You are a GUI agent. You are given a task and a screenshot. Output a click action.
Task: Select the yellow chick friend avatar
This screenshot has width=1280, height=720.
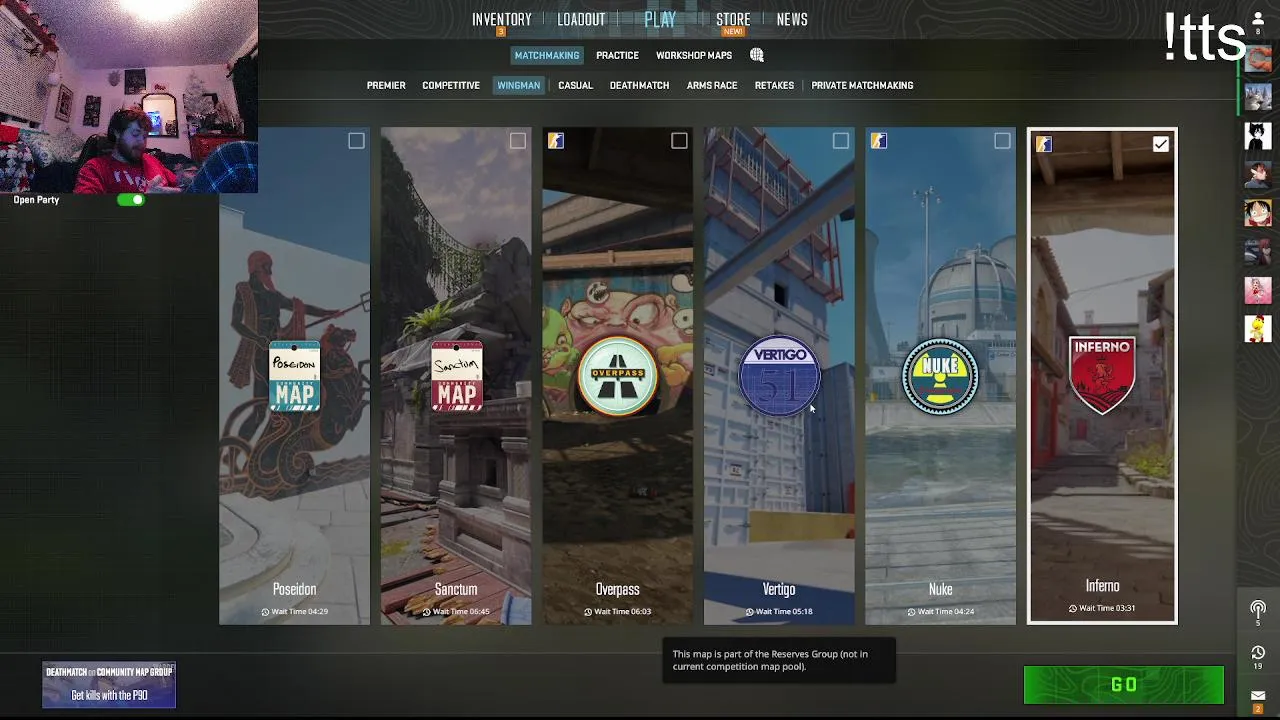pos(1258,328)
